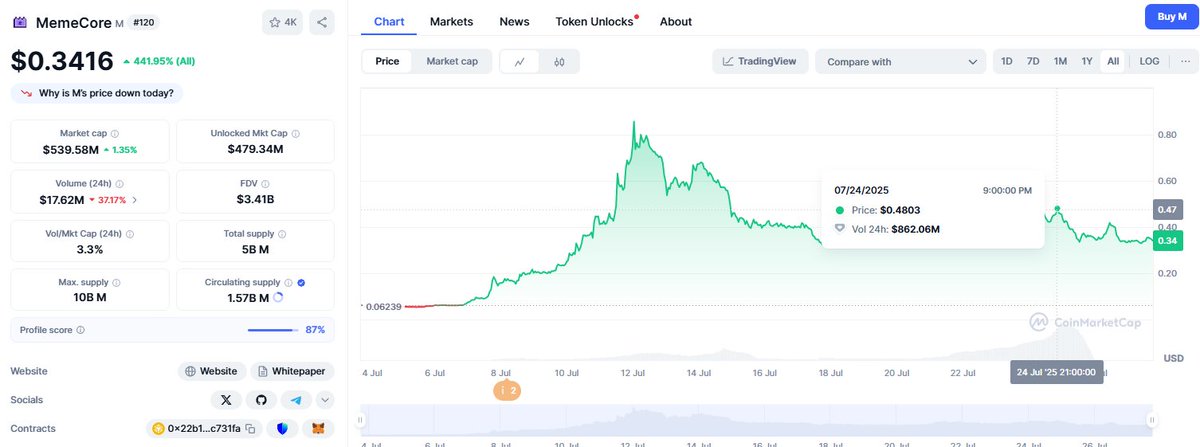Click the 0.34 current price axis label
This screenshot has width=1200, height=447.
(x=1167, y=241)
